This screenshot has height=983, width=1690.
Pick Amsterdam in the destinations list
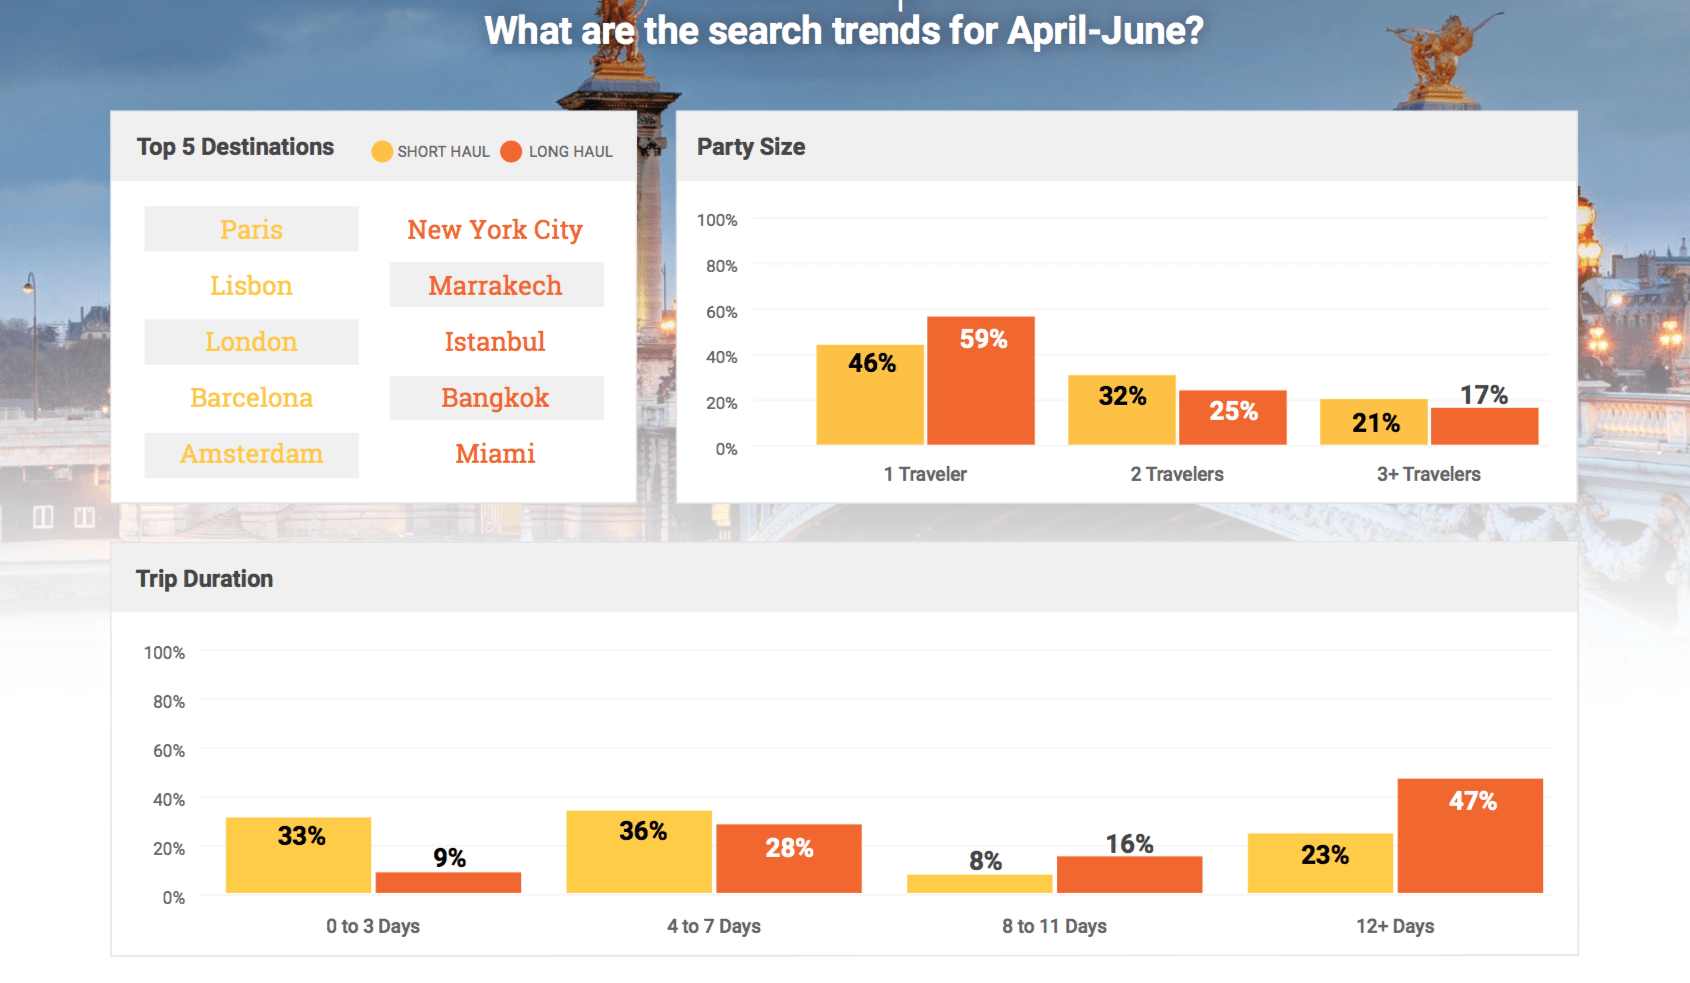tap(251, 454)
